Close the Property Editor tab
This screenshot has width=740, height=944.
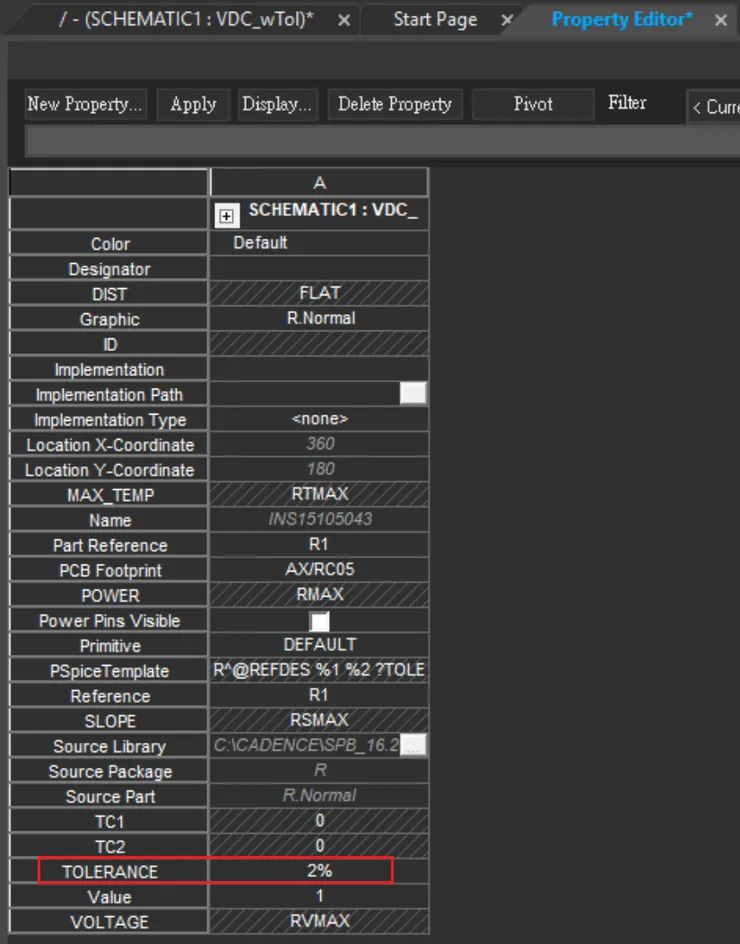pos(721,20)
